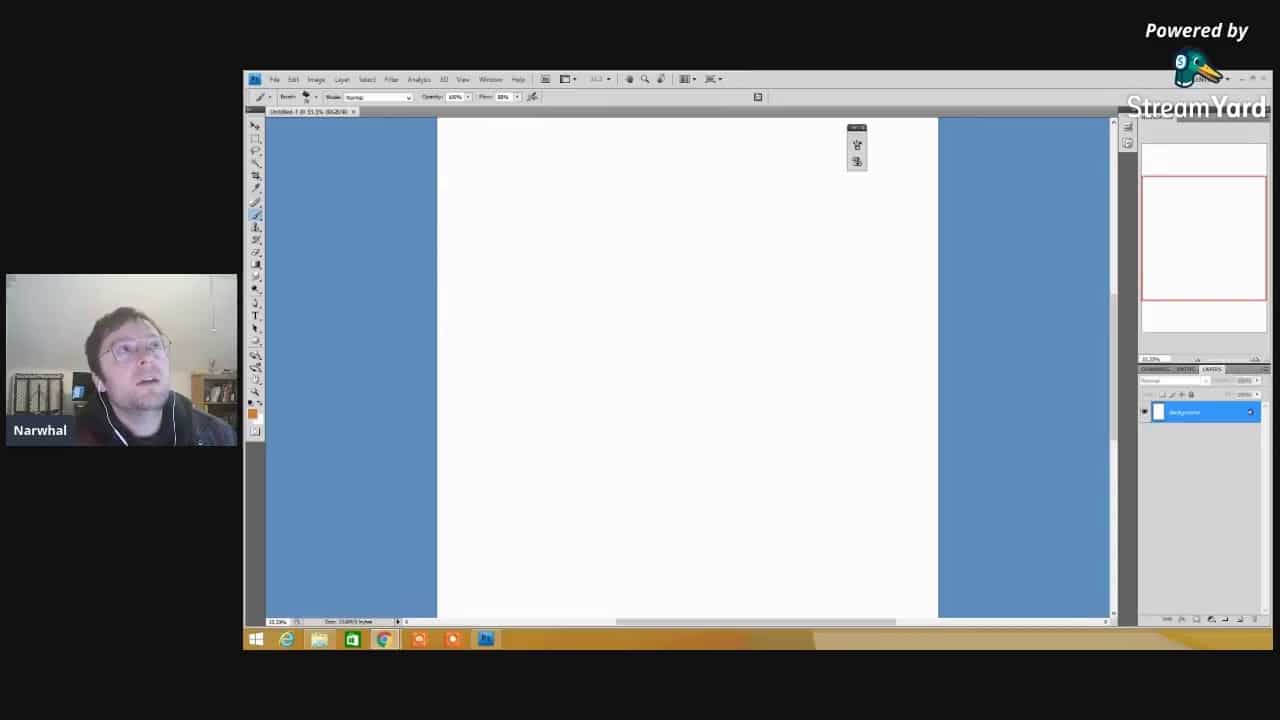Toggle the lock transparent pixels option
Screen dimensions: 1280x720
click(1162, 394)
